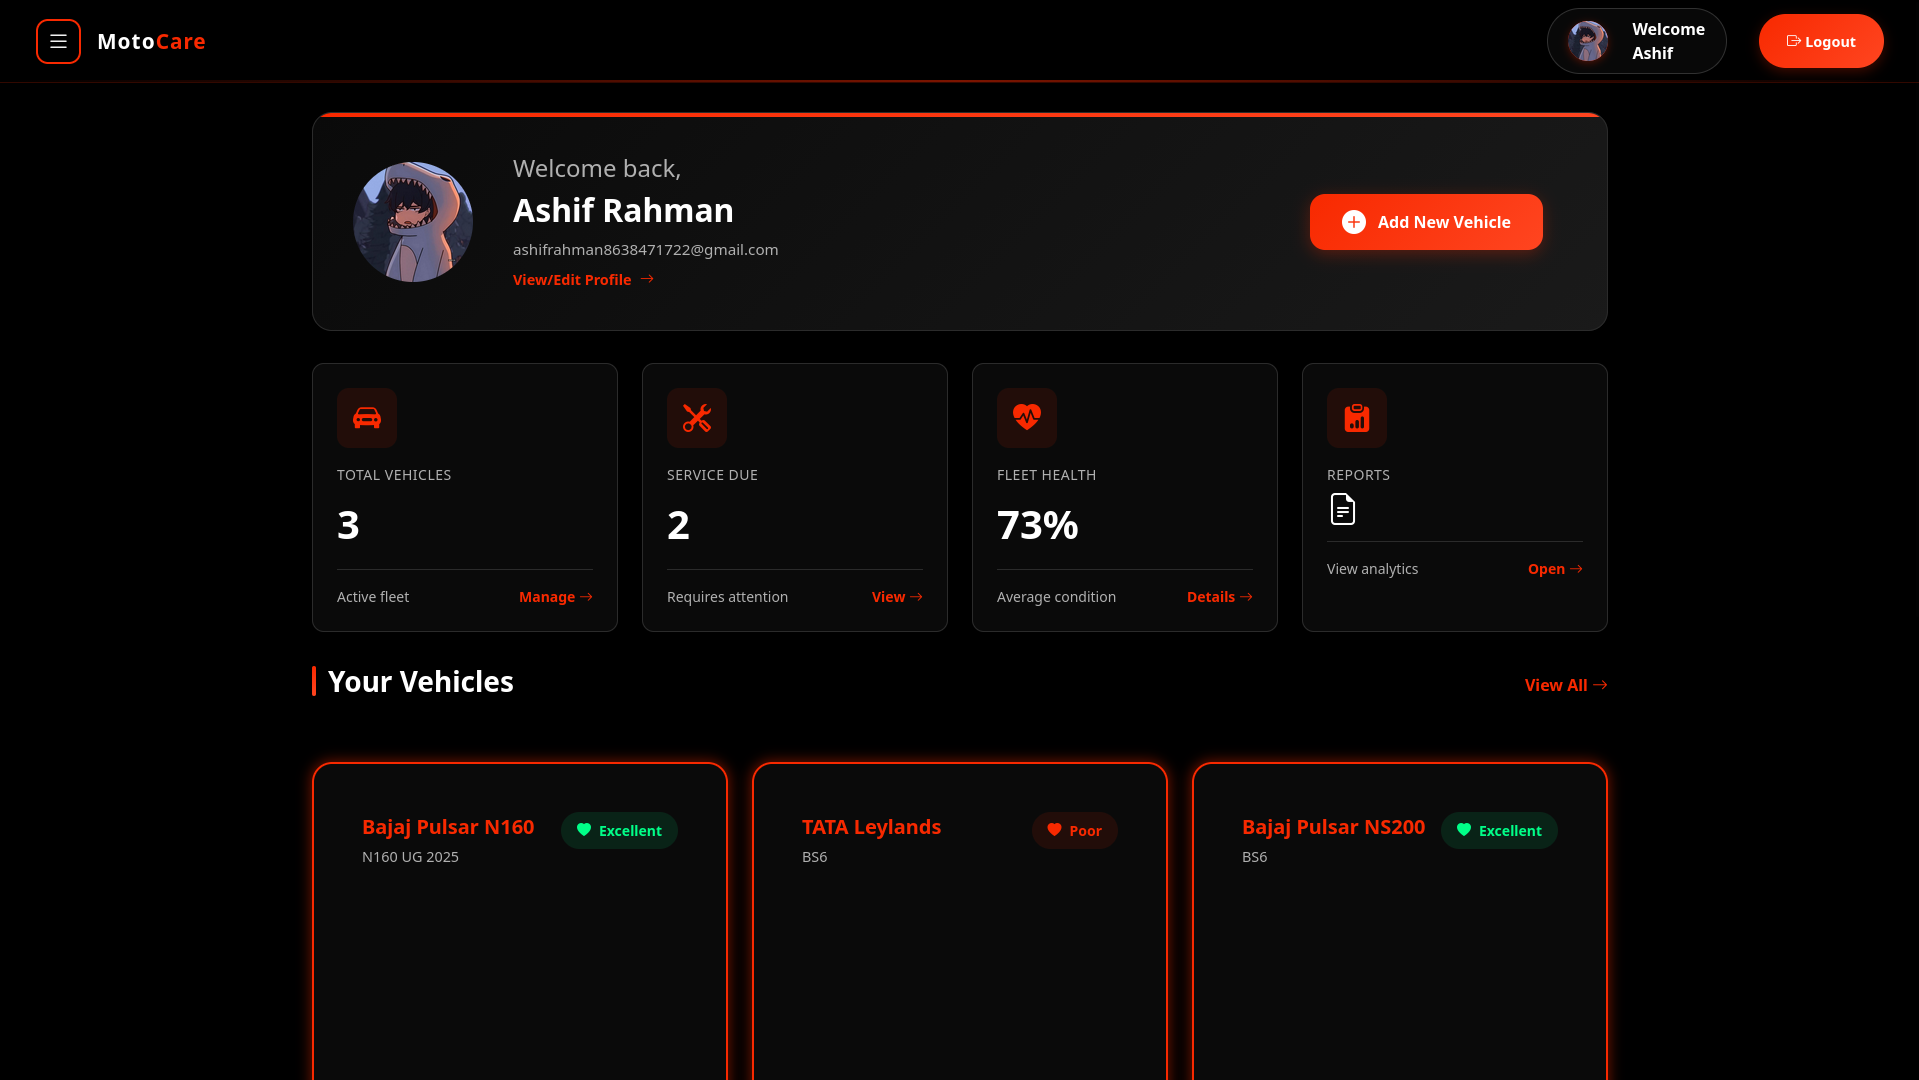The width and height of the screenshot is (1919, 1080).
Task: Click the View analytics text
Action: 1372,569
